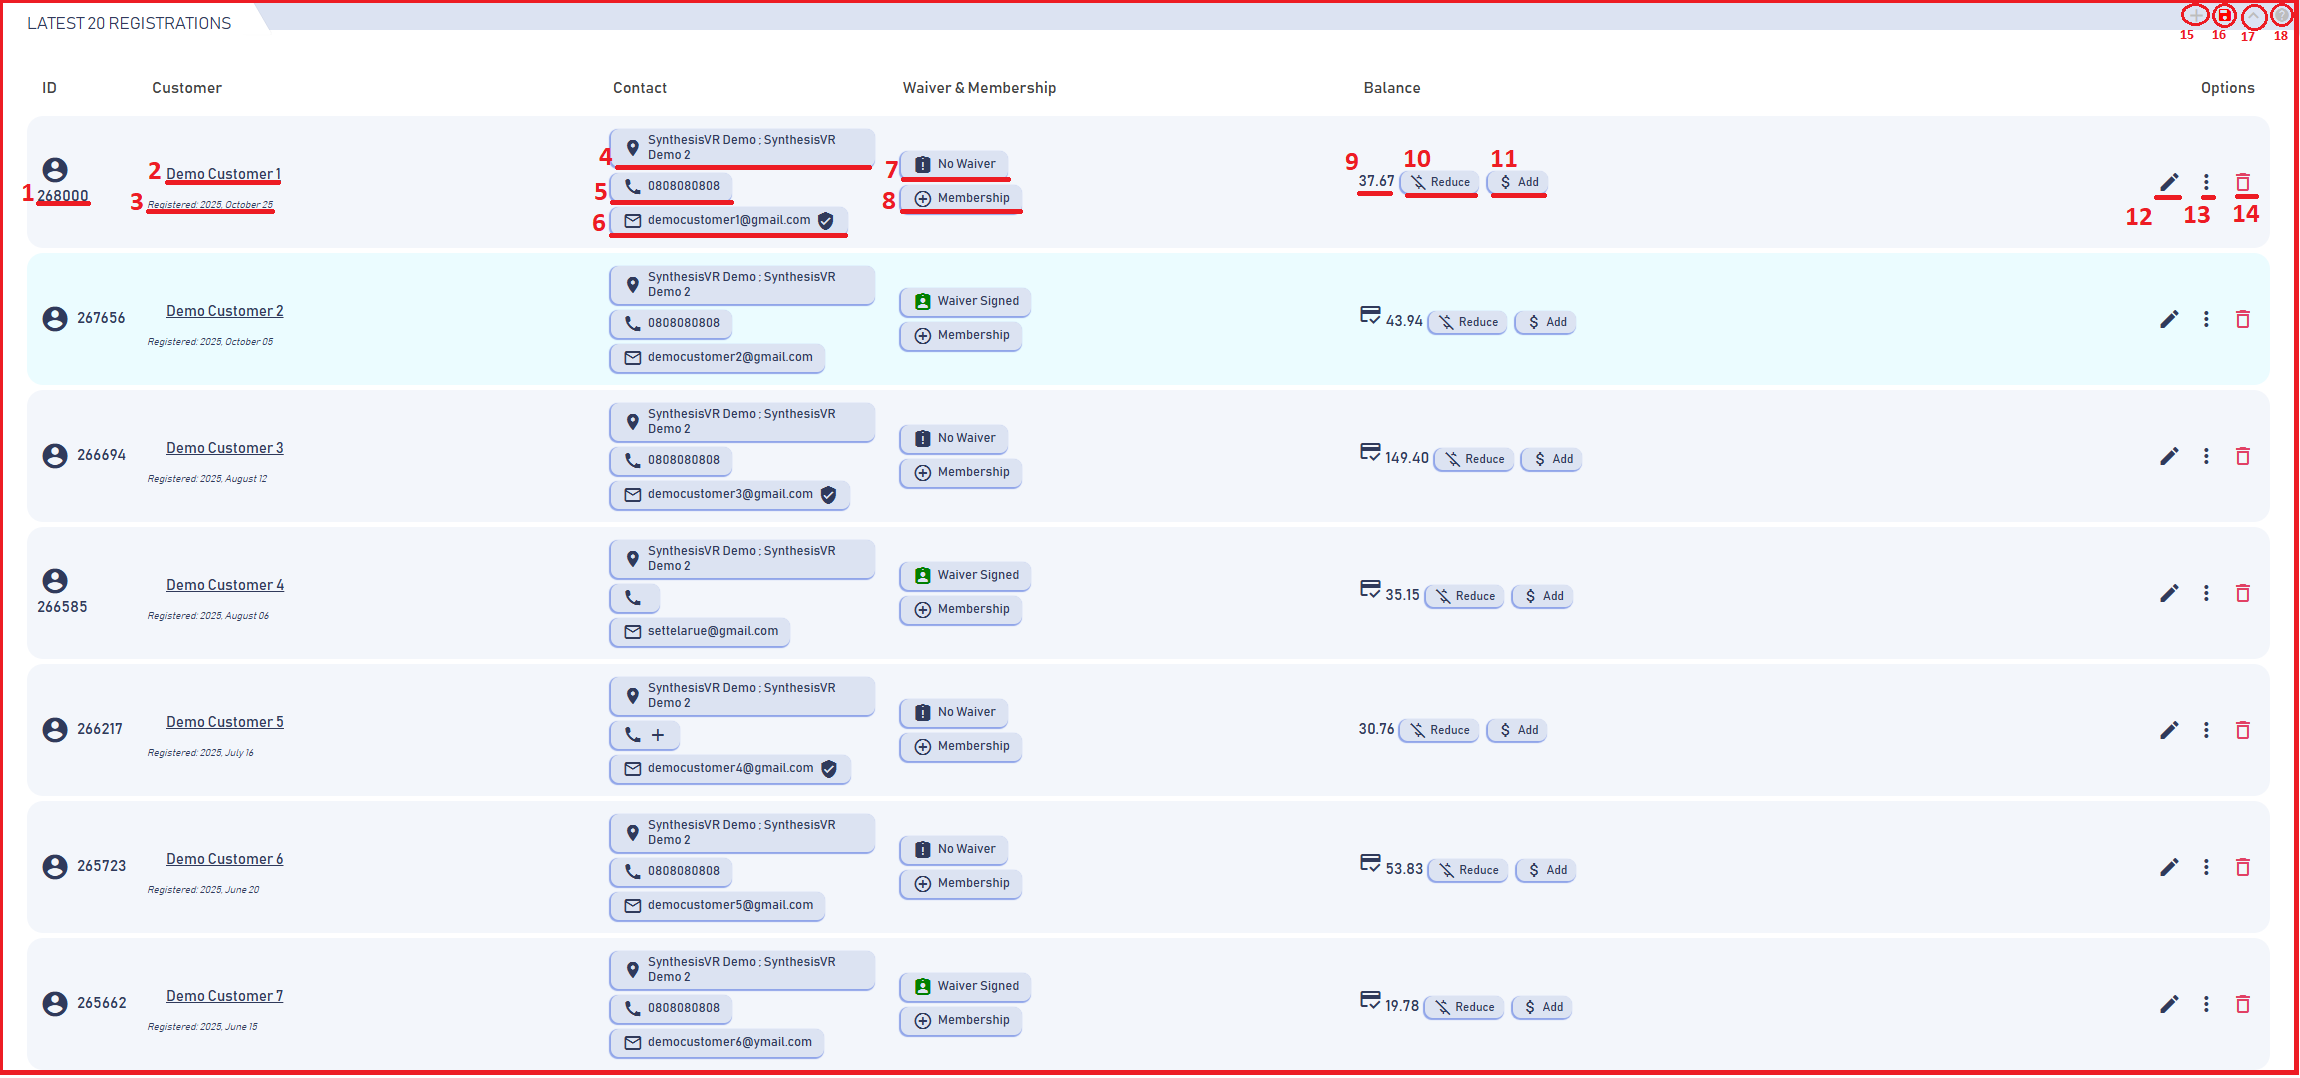2300x1078 pixels.
Task: Edit Demo Customer 7 with pencil icon
Action: tap(2169, 1004)
